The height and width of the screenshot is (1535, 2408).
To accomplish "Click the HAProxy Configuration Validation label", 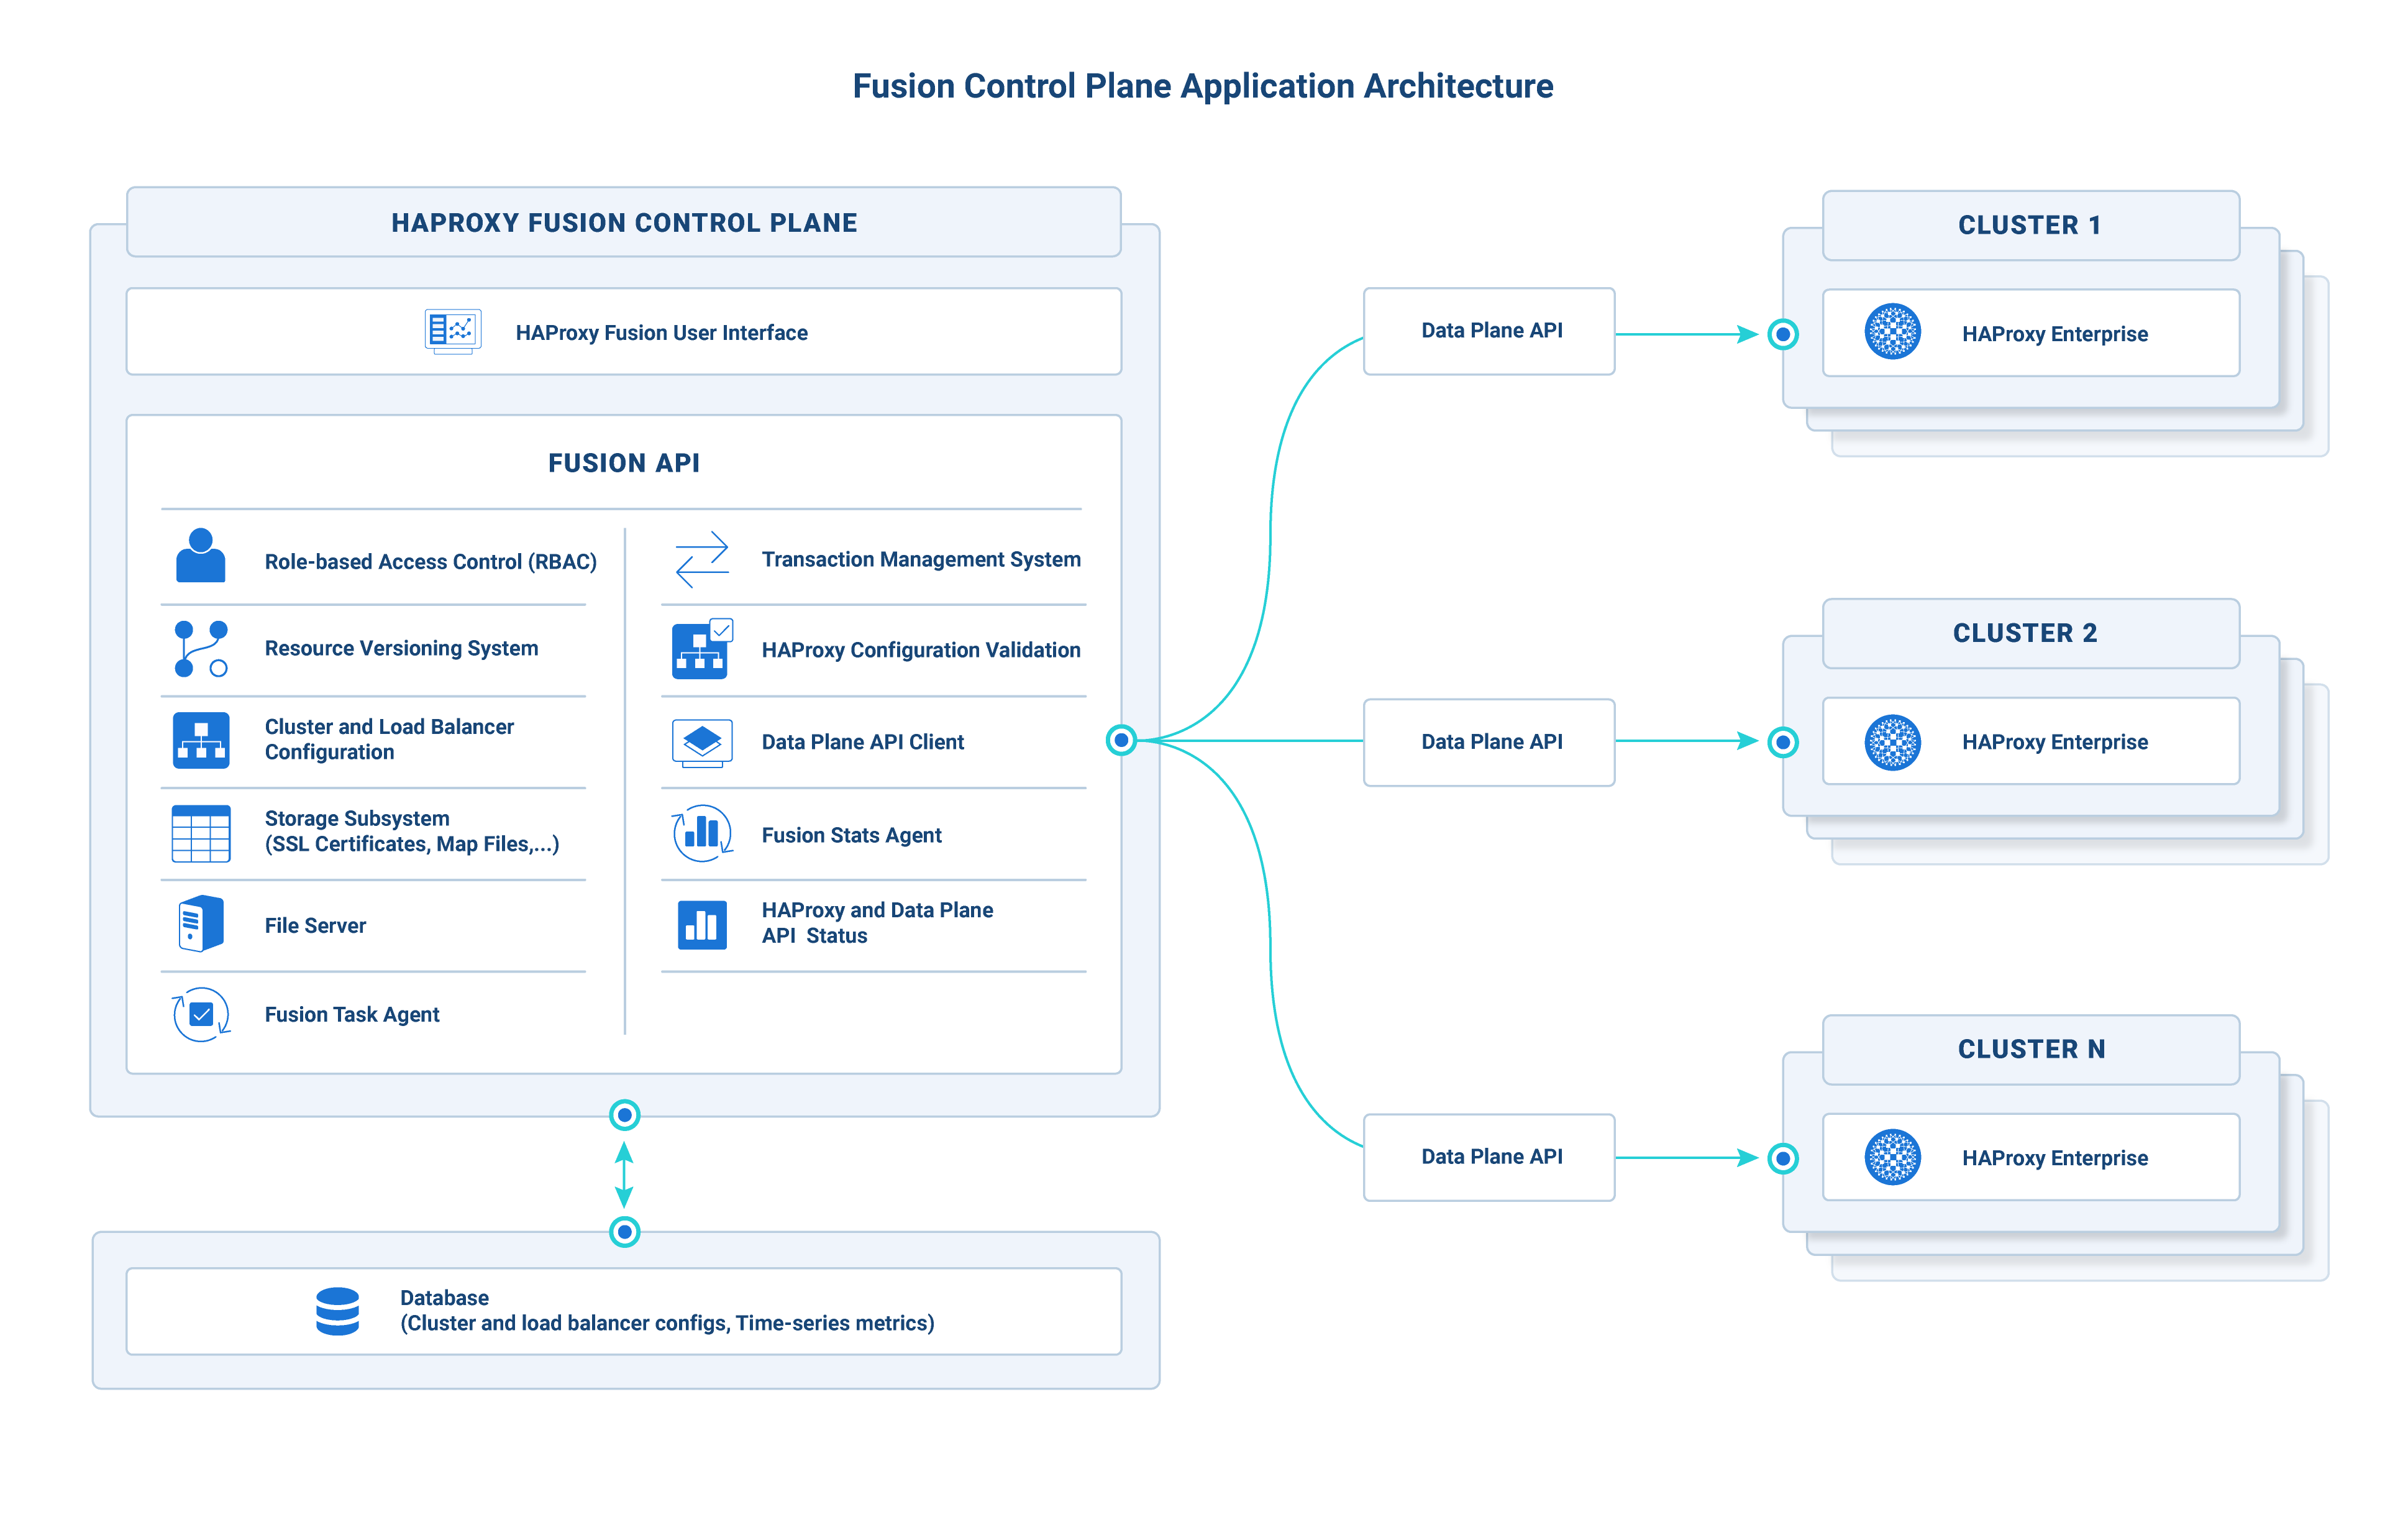I will coord(921,650).
